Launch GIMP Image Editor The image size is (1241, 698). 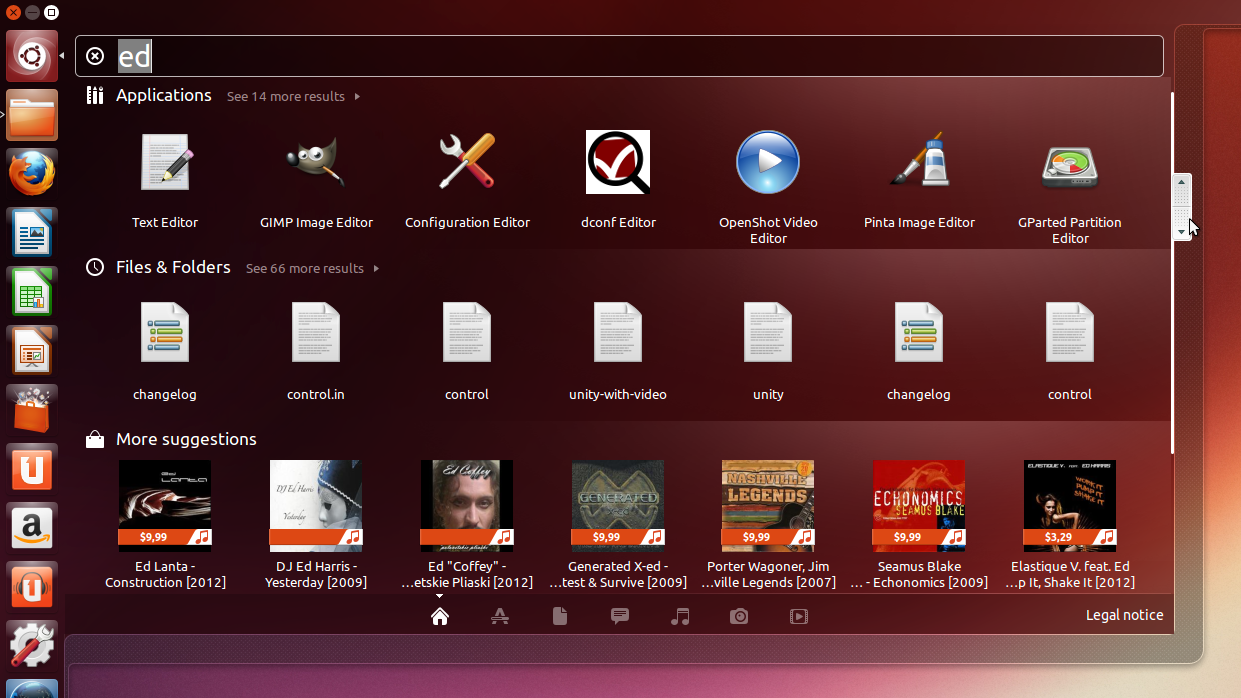pyautogui.click(x=316, y=180)
